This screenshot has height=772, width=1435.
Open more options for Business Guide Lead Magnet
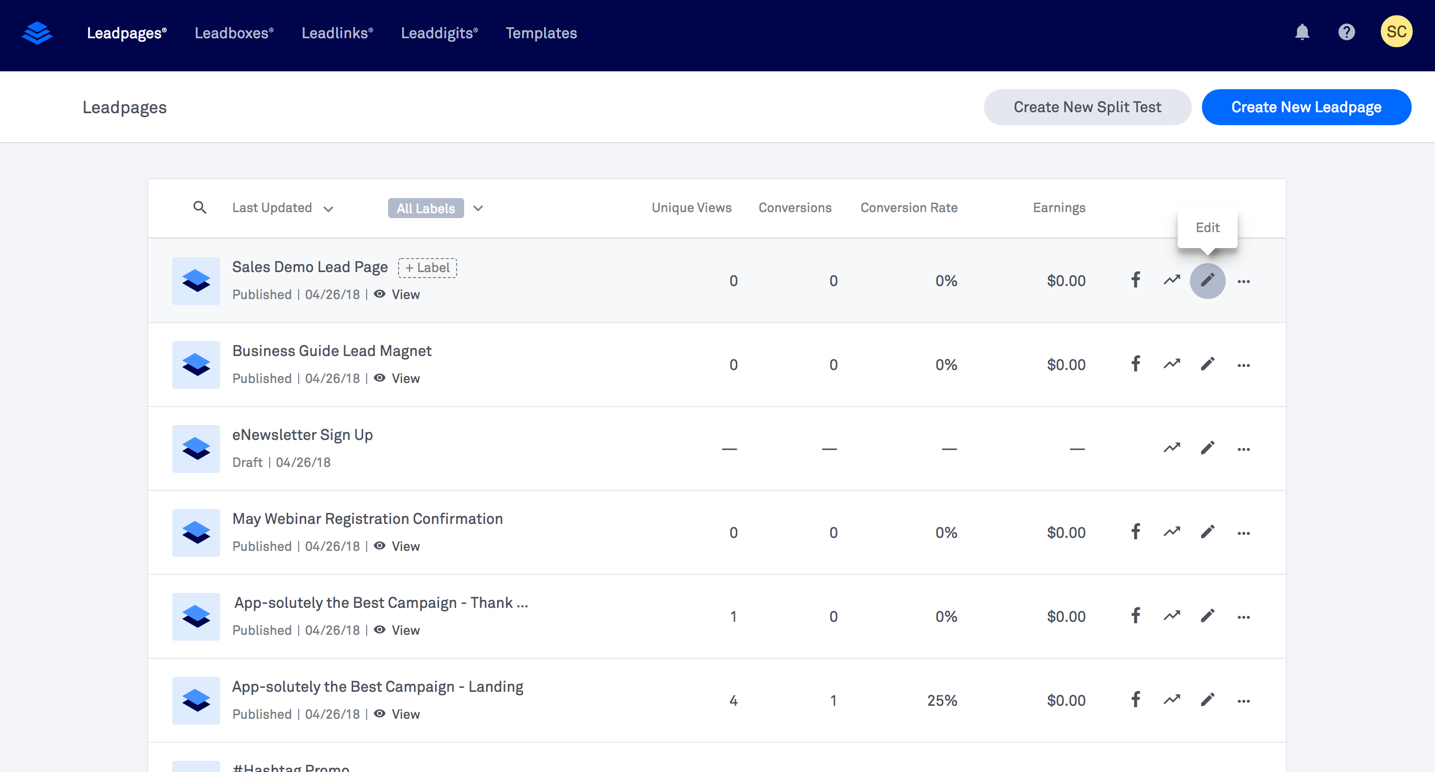tap(1244, 366)
